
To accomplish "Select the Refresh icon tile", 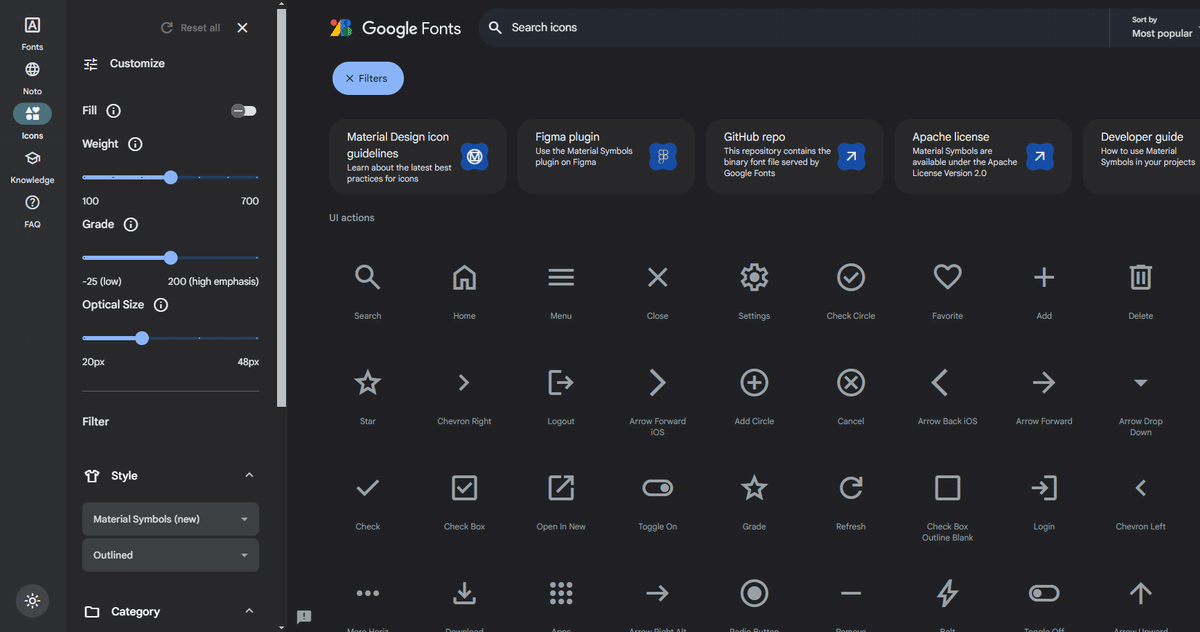I will 851,500.
